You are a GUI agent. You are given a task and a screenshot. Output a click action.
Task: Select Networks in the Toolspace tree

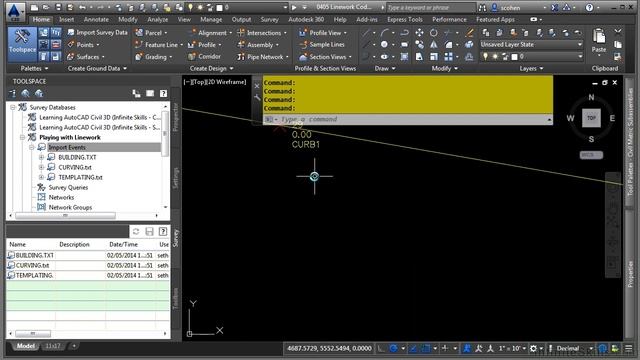click(x=61, y=197)
